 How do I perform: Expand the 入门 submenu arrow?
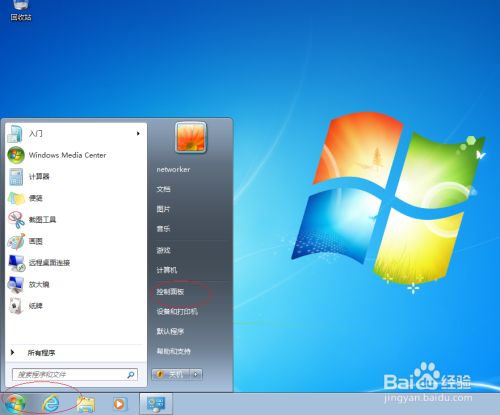pyautogui.click(x=138, y=134)
